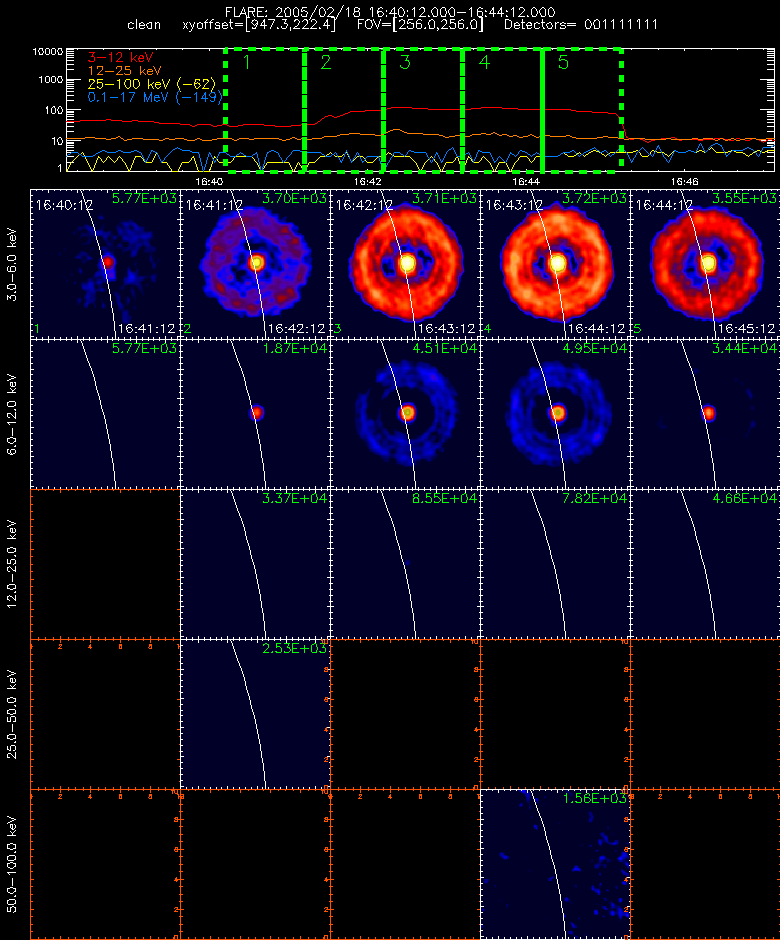Click the peak value '8.55E+04'
Screen dimensions: 780x940
click(x=444, y=499)
